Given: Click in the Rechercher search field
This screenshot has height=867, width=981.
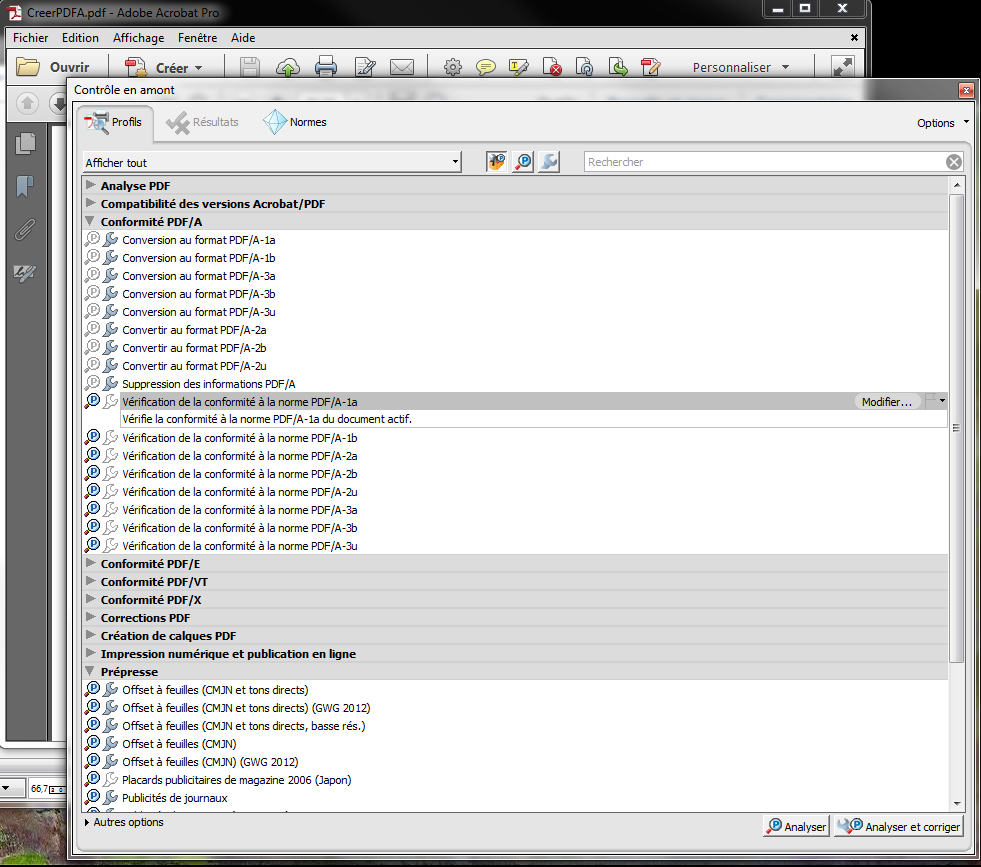Looking at the screenshot, I should pos(760,162).
